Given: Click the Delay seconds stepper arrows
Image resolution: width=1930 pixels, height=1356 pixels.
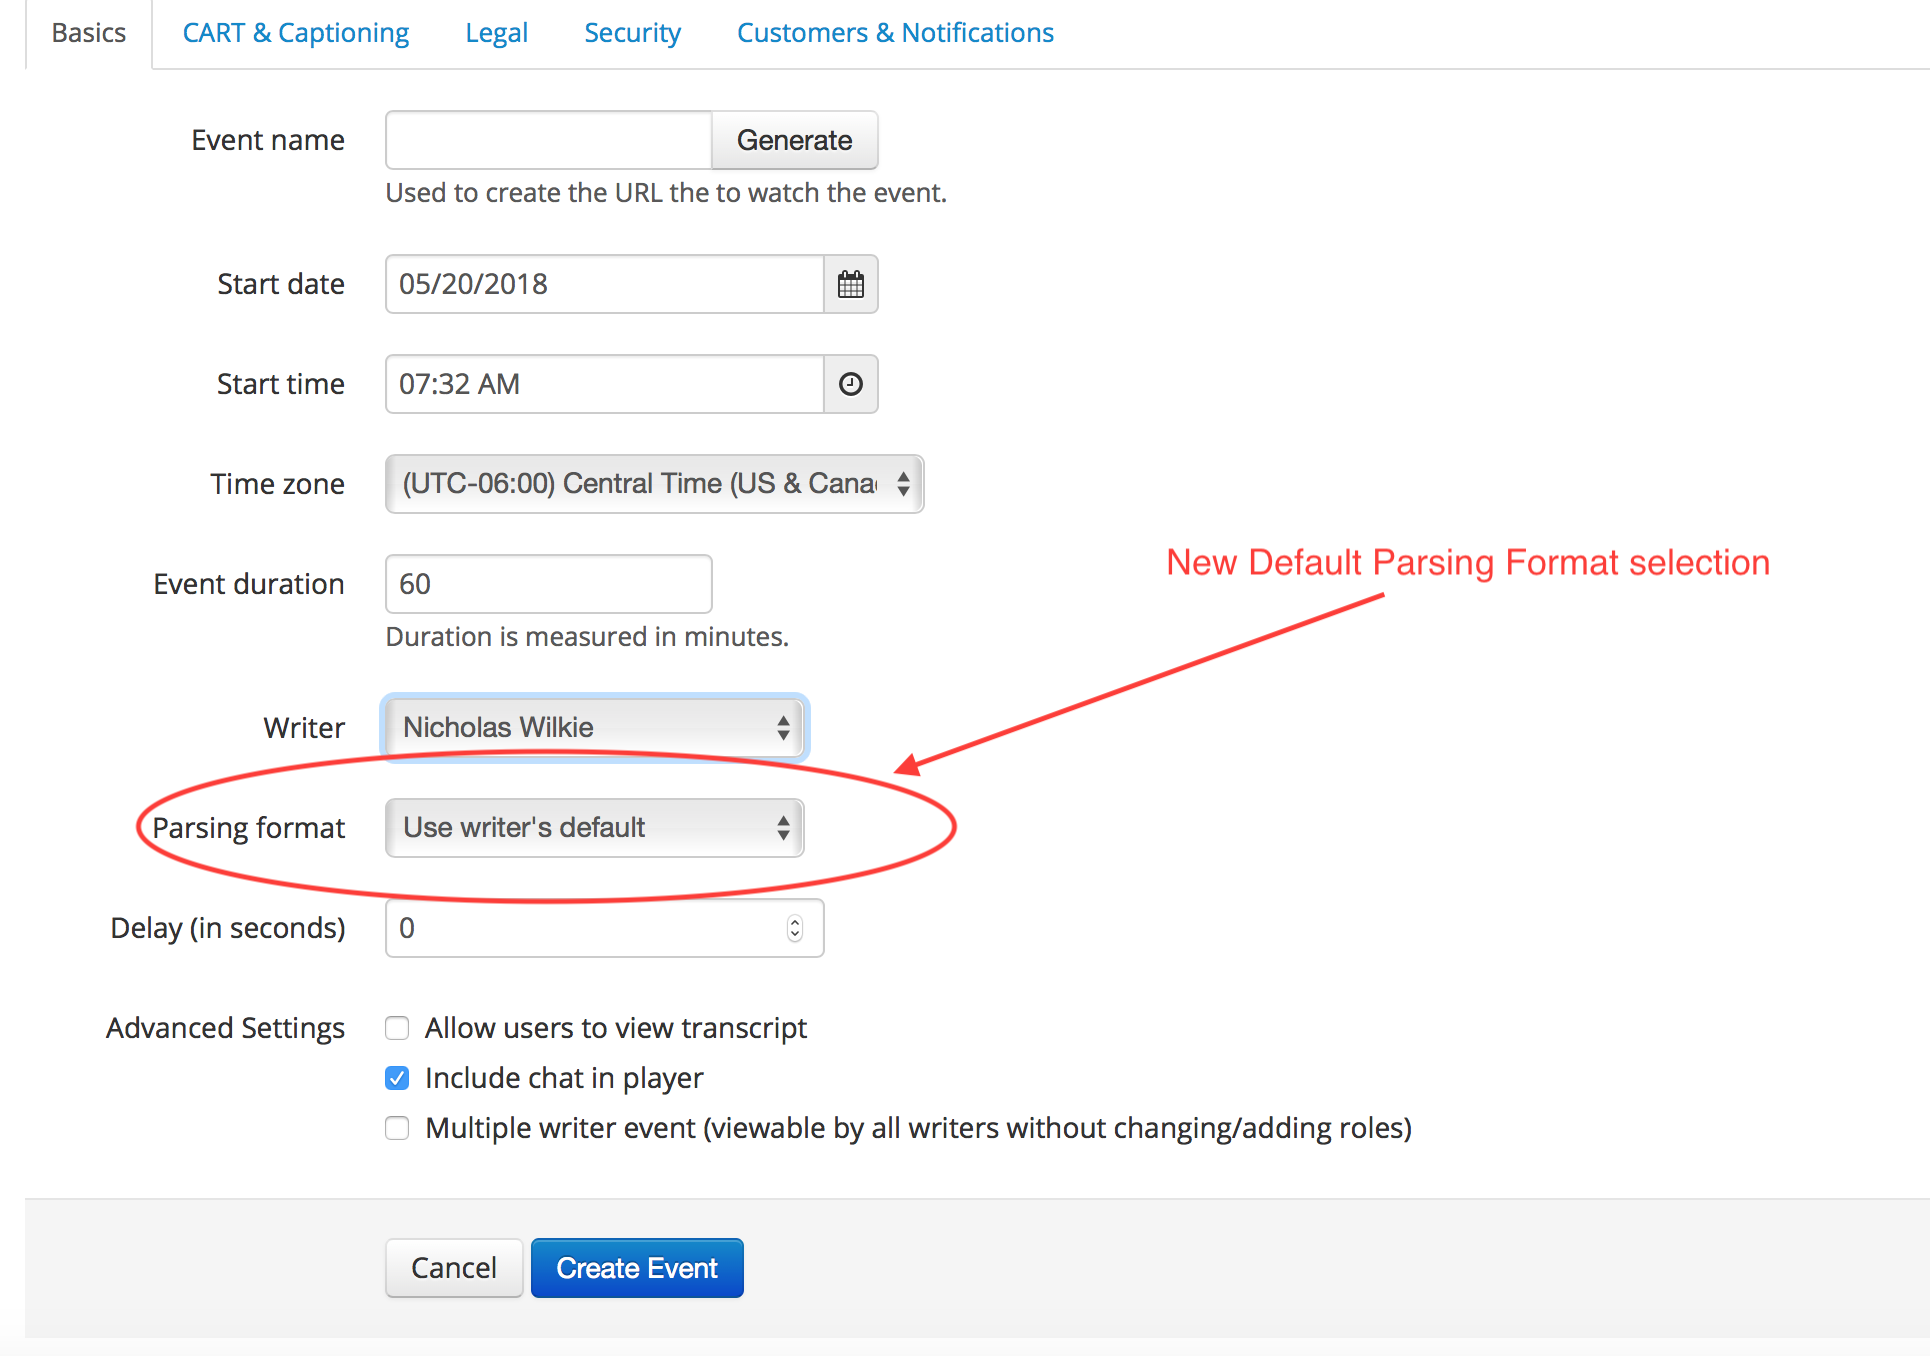Looking at the screenshot, I should [x=795, y=928].
